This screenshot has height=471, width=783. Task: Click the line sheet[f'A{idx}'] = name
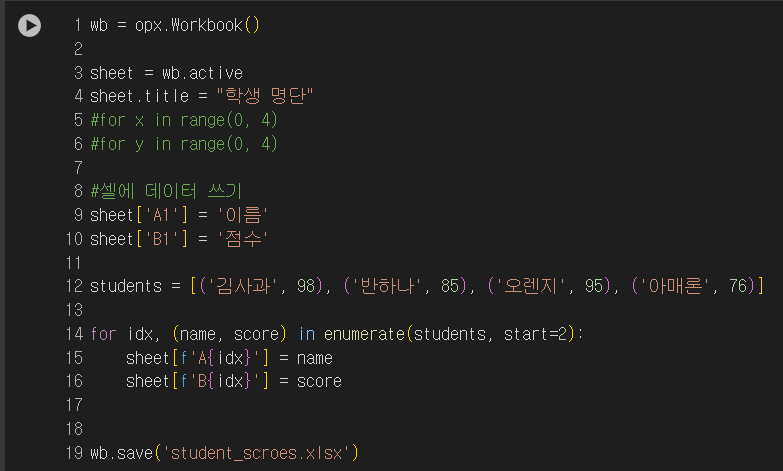click(229, 358)
